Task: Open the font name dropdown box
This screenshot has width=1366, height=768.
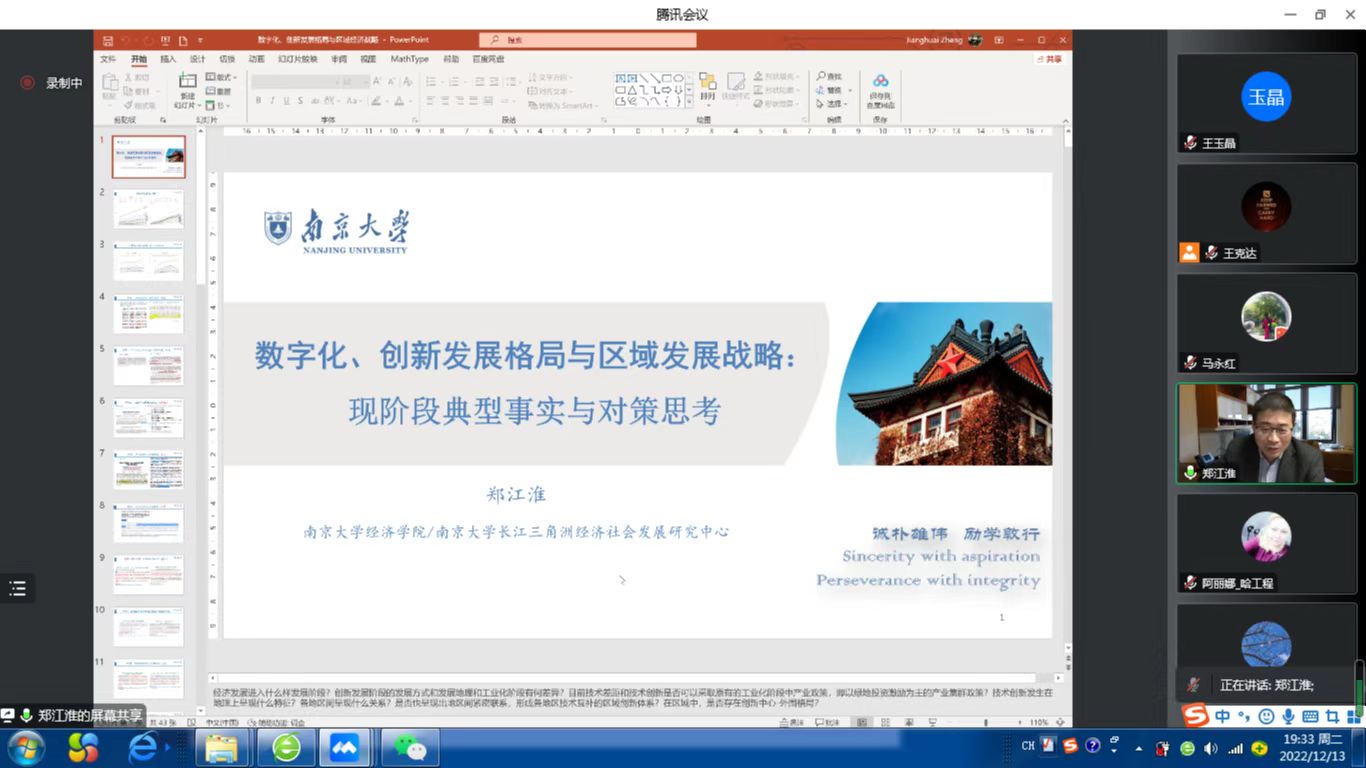Action: tap(310, 81)
